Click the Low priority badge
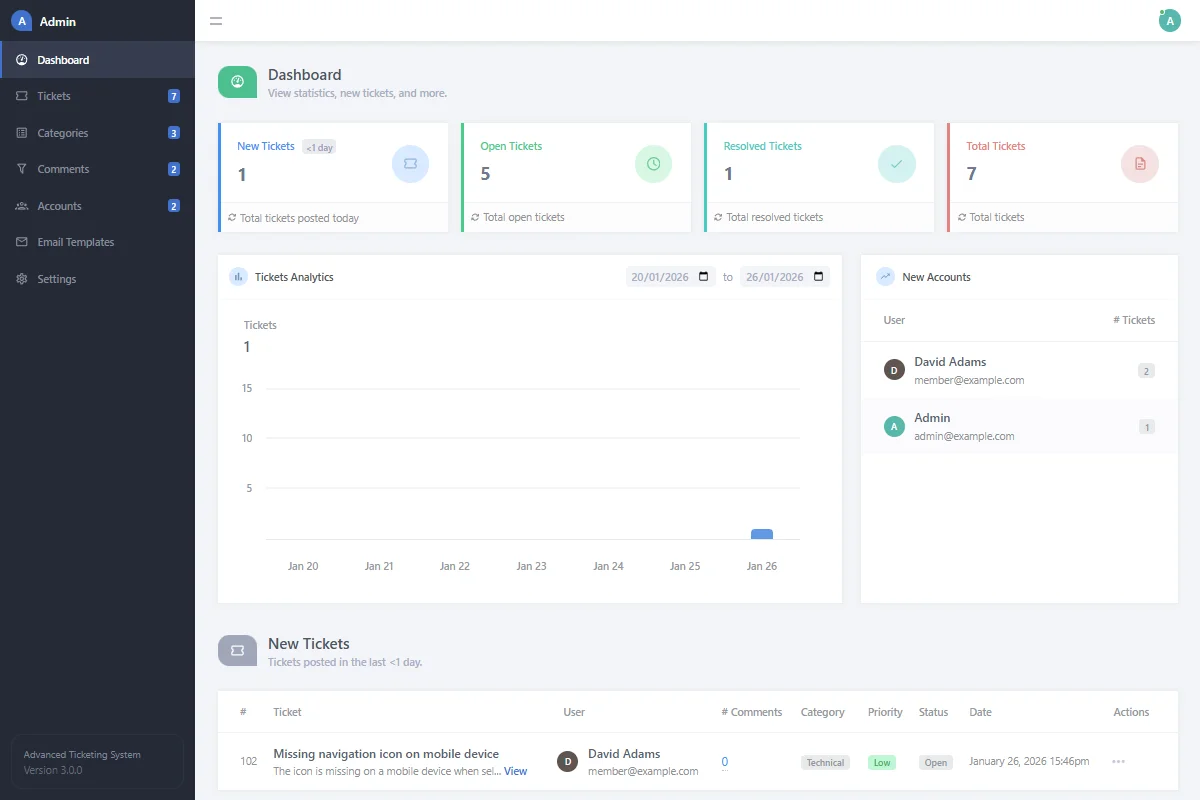 tap(882, 762)
